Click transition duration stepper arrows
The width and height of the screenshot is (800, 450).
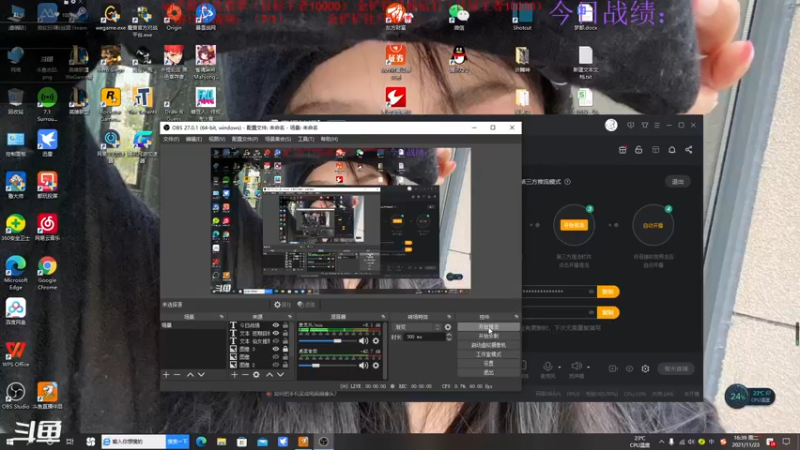(448, 337)
